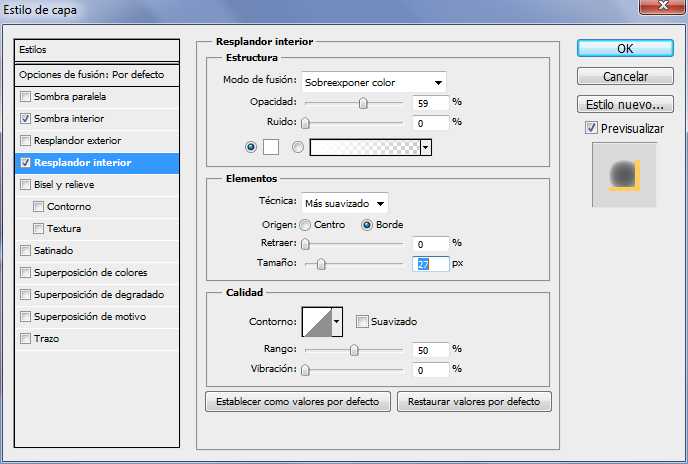Click the Ruido slider handle
This screenshot has width=688, height=464.
[x=305, y=123]
